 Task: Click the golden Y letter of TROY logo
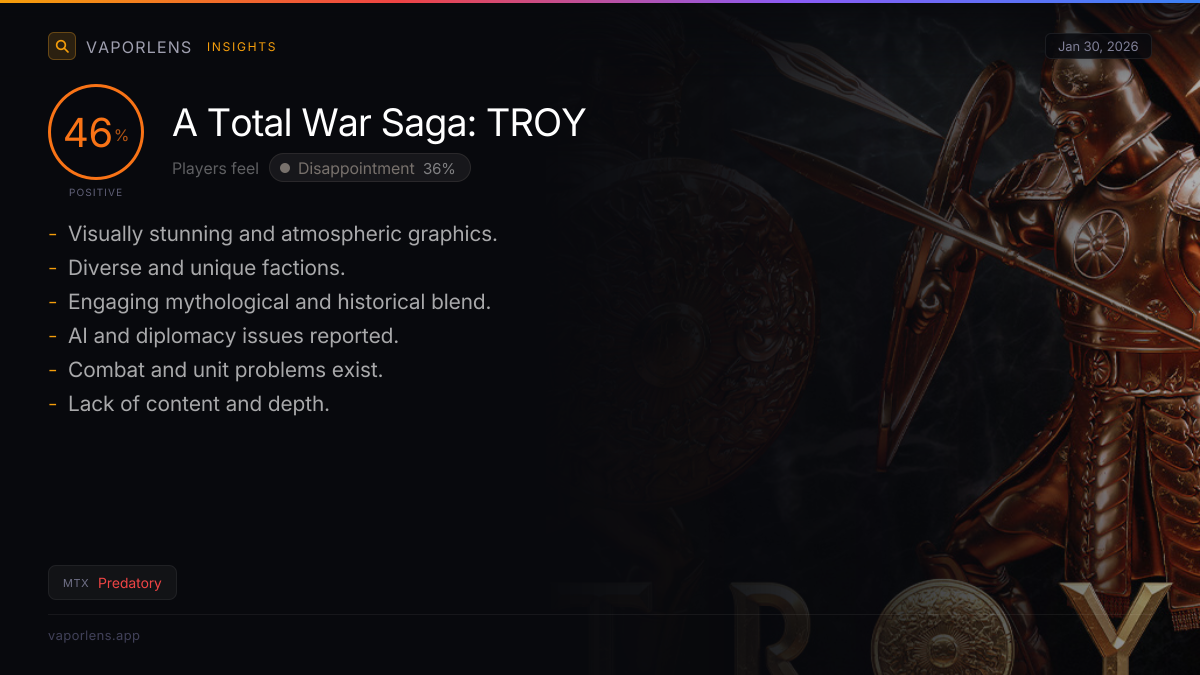point(1115,625)
